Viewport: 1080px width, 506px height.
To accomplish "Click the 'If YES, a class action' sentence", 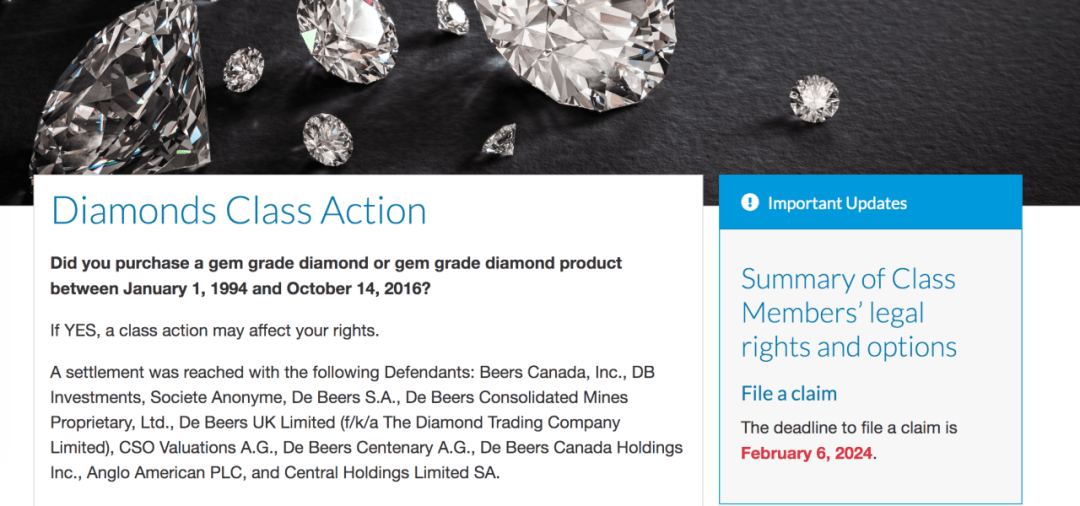I will click(x=215, y=331).
